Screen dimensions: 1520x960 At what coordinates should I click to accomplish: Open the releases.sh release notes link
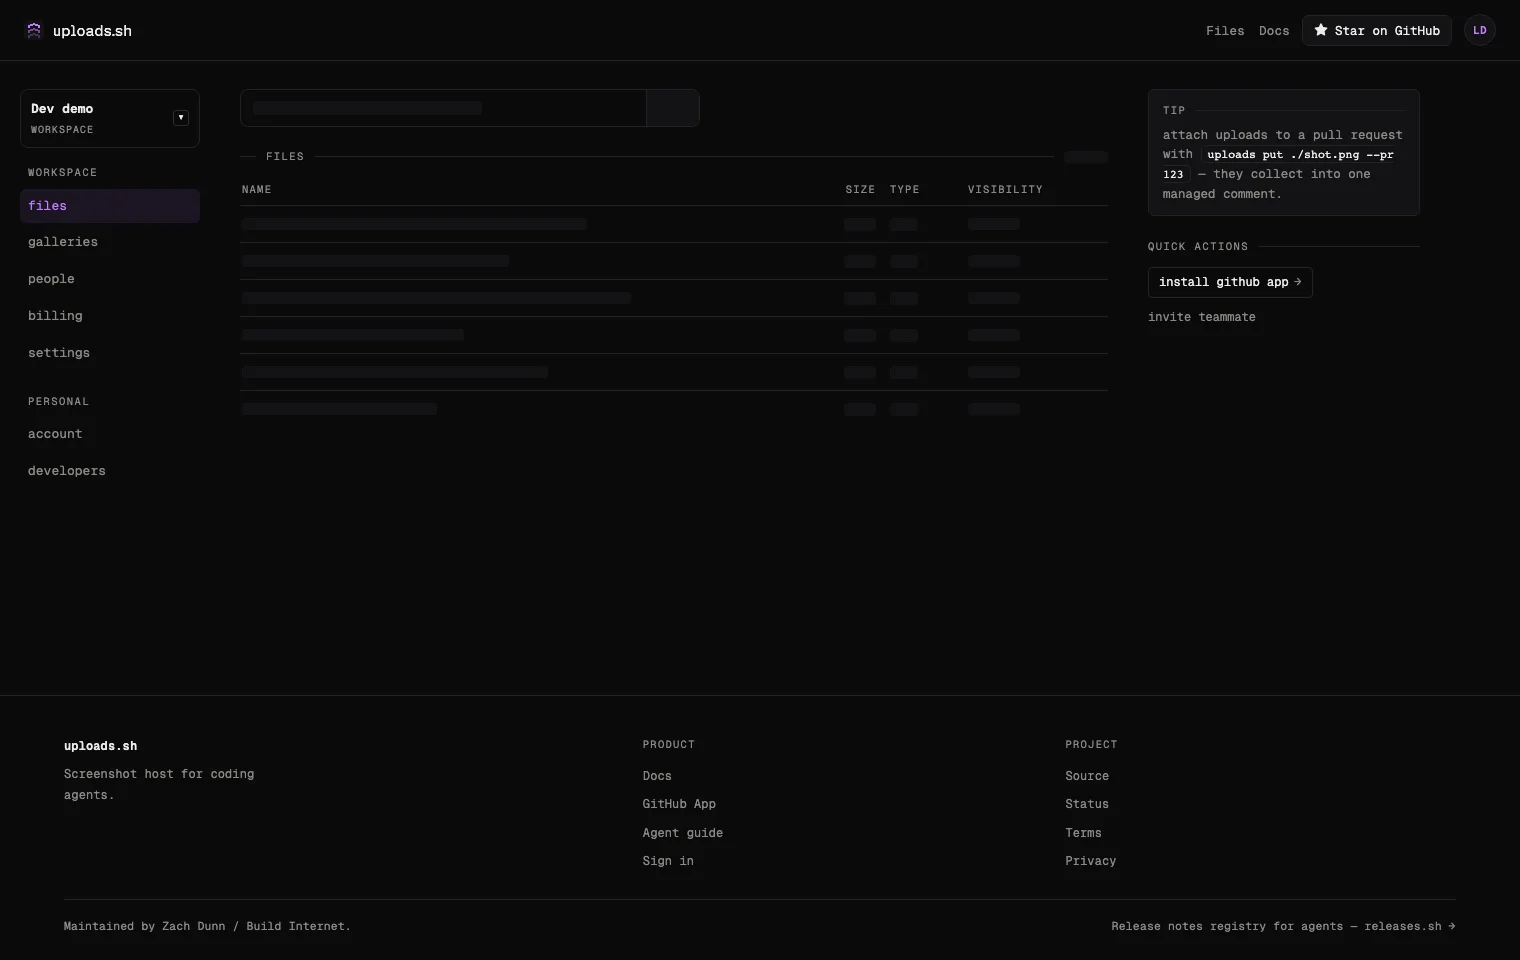(x=1283, y=926)
